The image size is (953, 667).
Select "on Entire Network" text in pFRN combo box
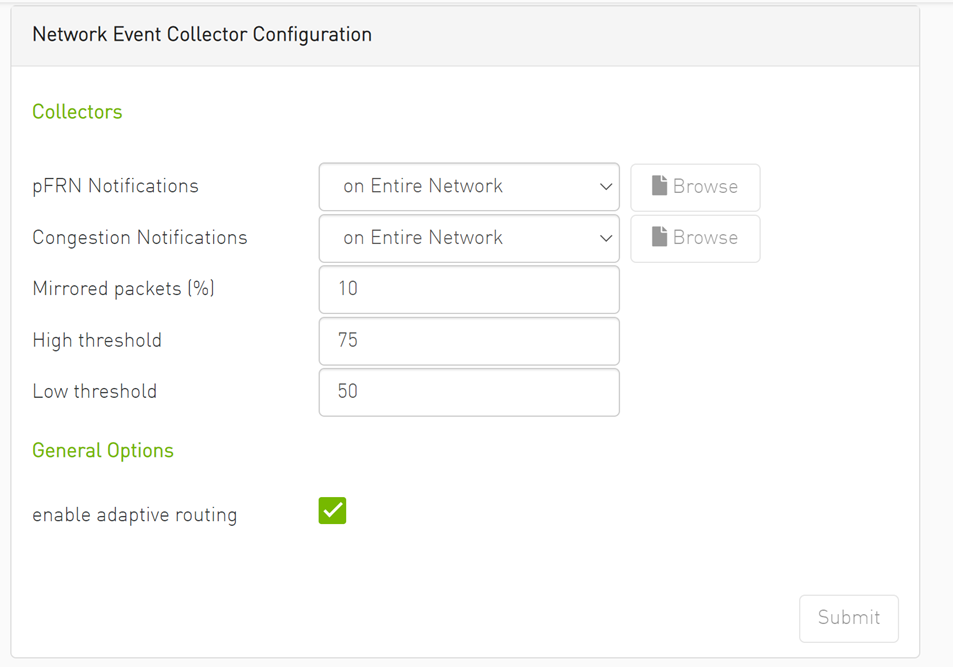coord(423,186)
